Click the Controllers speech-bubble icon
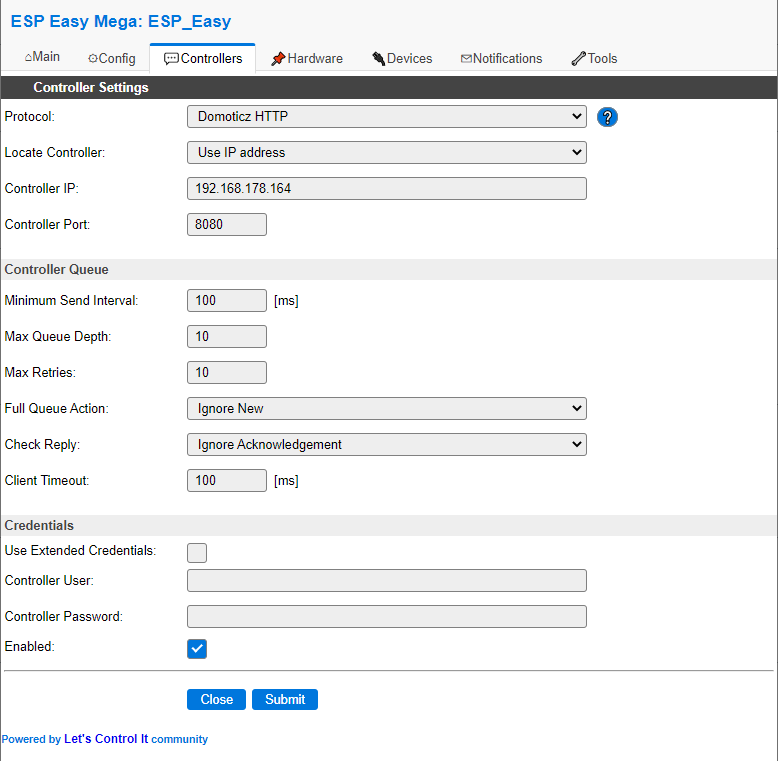This screenshot has height=761, width=778. pos(171,59)
